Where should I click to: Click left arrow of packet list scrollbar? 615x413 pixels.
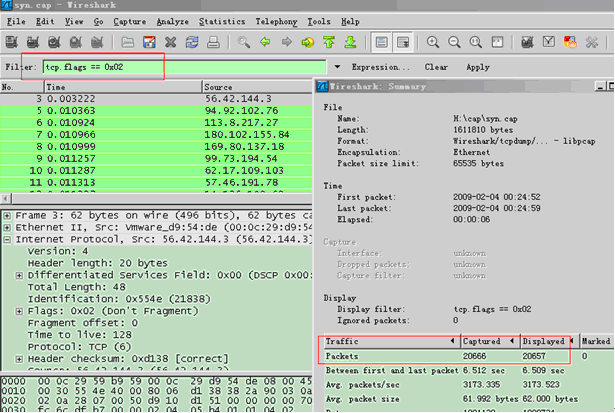click(5, 198)
